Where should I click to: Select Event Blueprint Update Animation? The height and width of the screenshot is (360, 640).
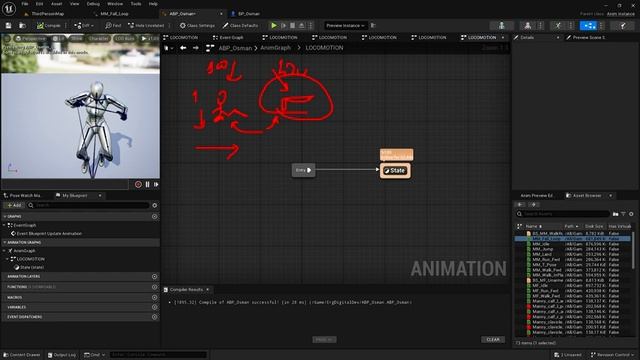(49, 233)
